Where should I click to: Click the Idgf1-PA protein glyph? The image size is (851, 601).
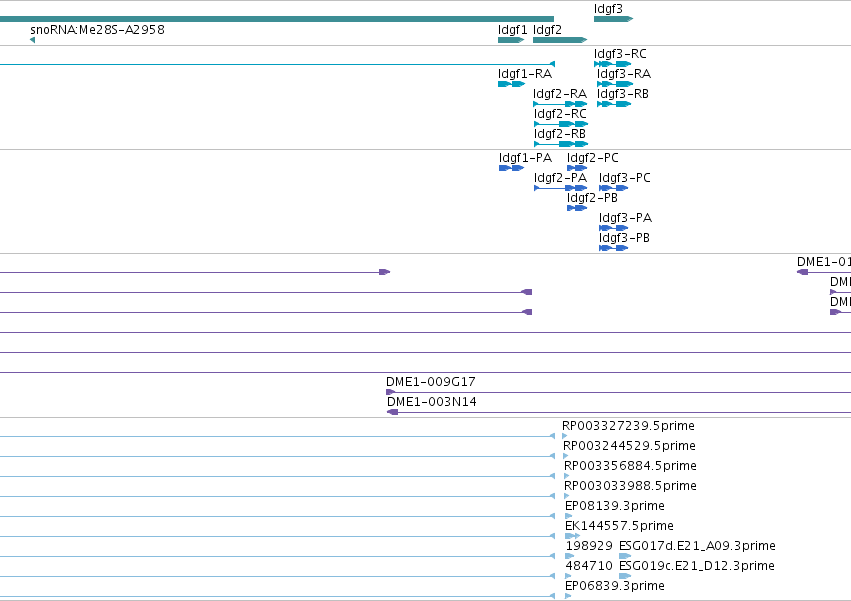(x=512, y=168)
